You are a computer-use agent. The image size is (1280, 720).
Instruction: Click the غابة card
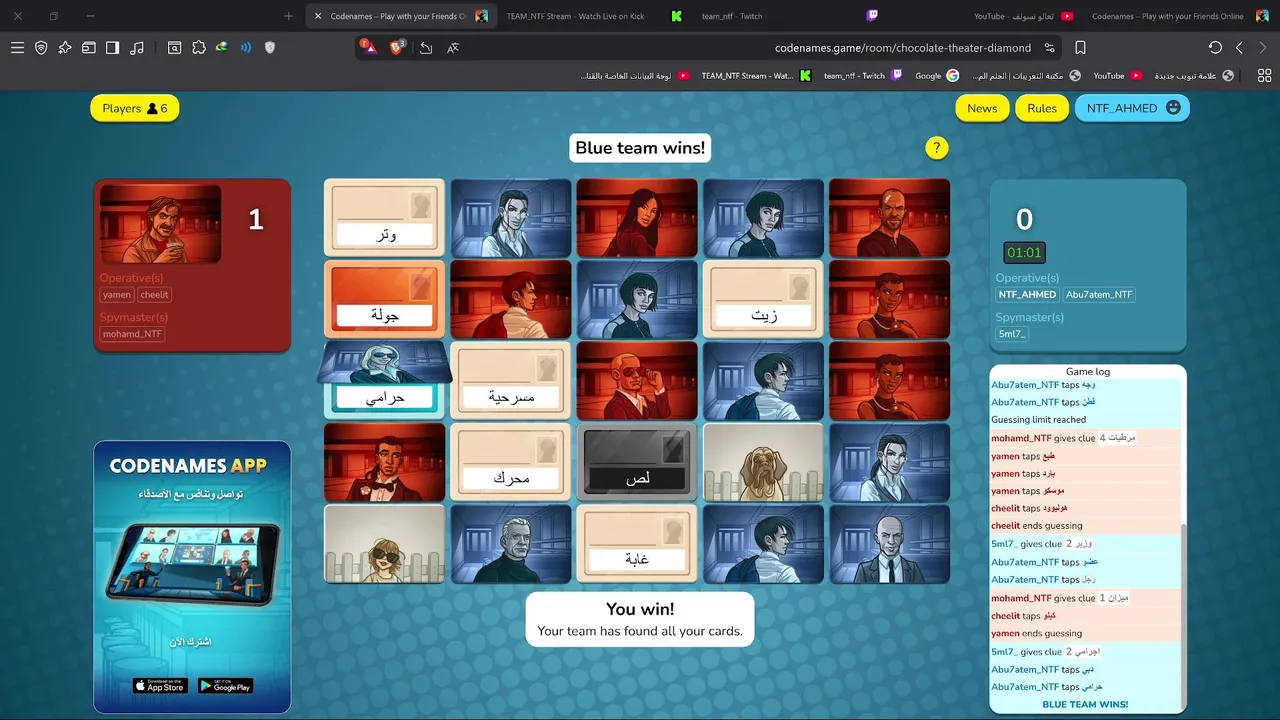637,543
